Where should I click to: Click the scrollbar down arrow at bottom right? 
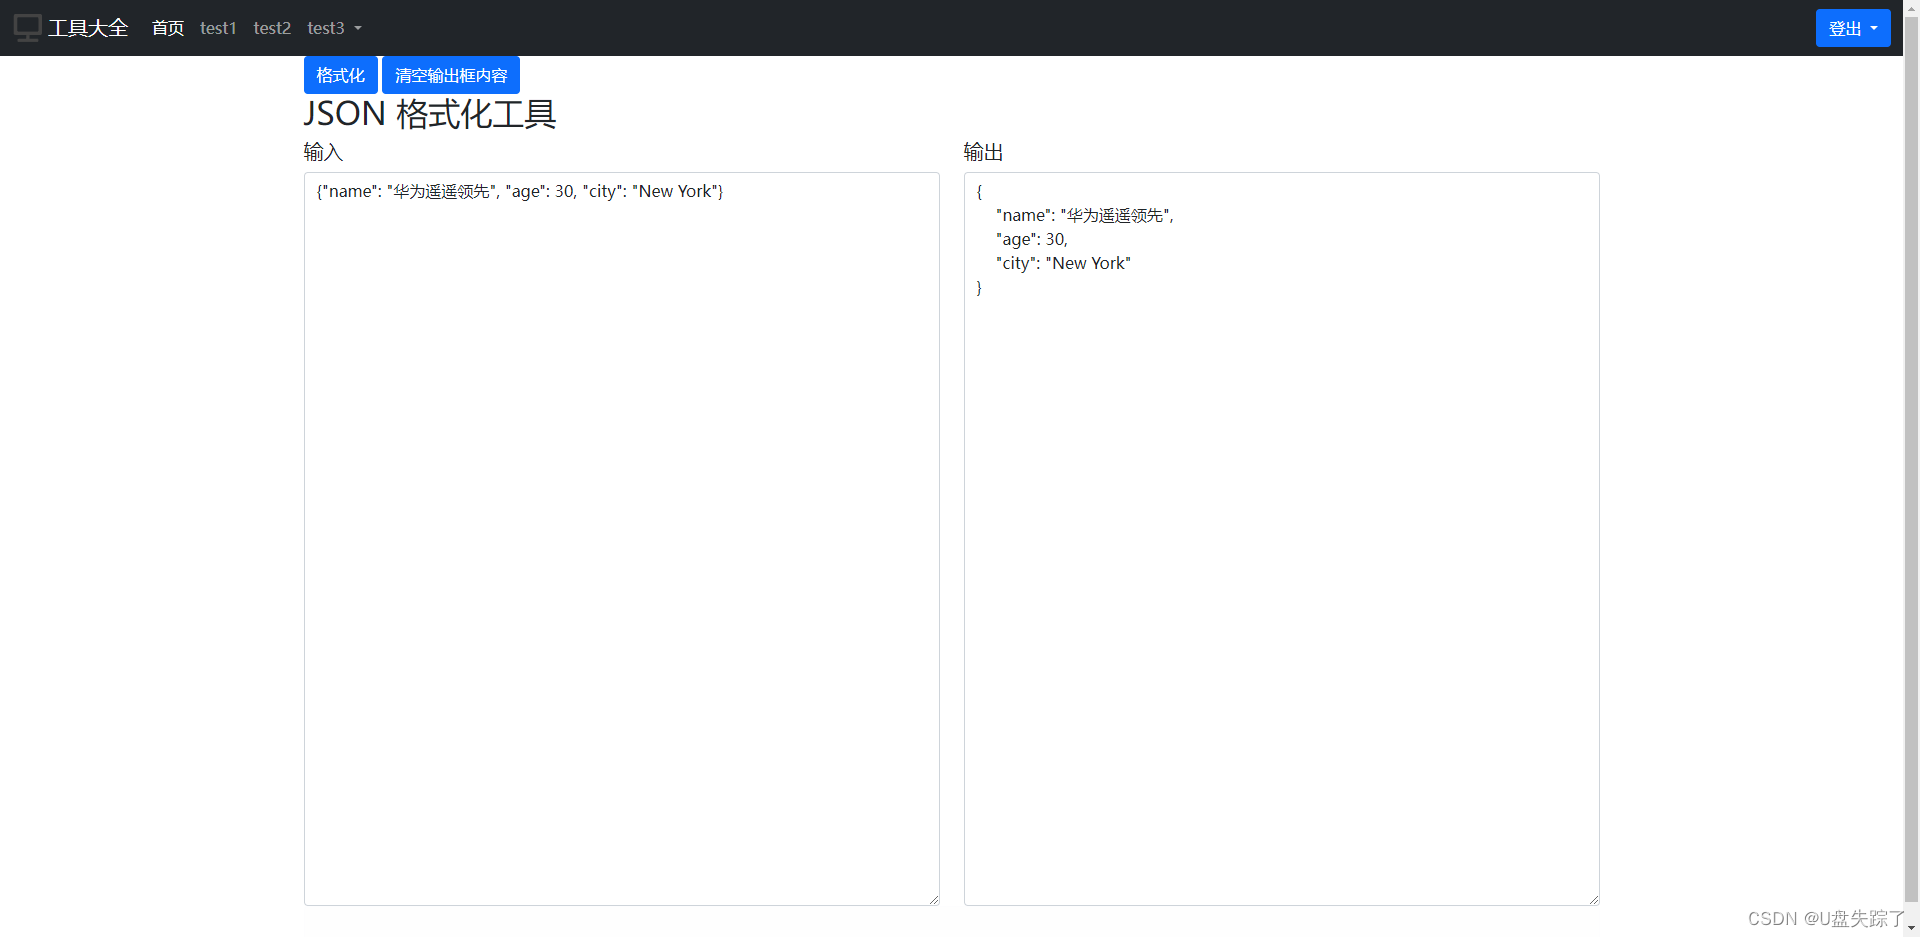point(1911,929)
